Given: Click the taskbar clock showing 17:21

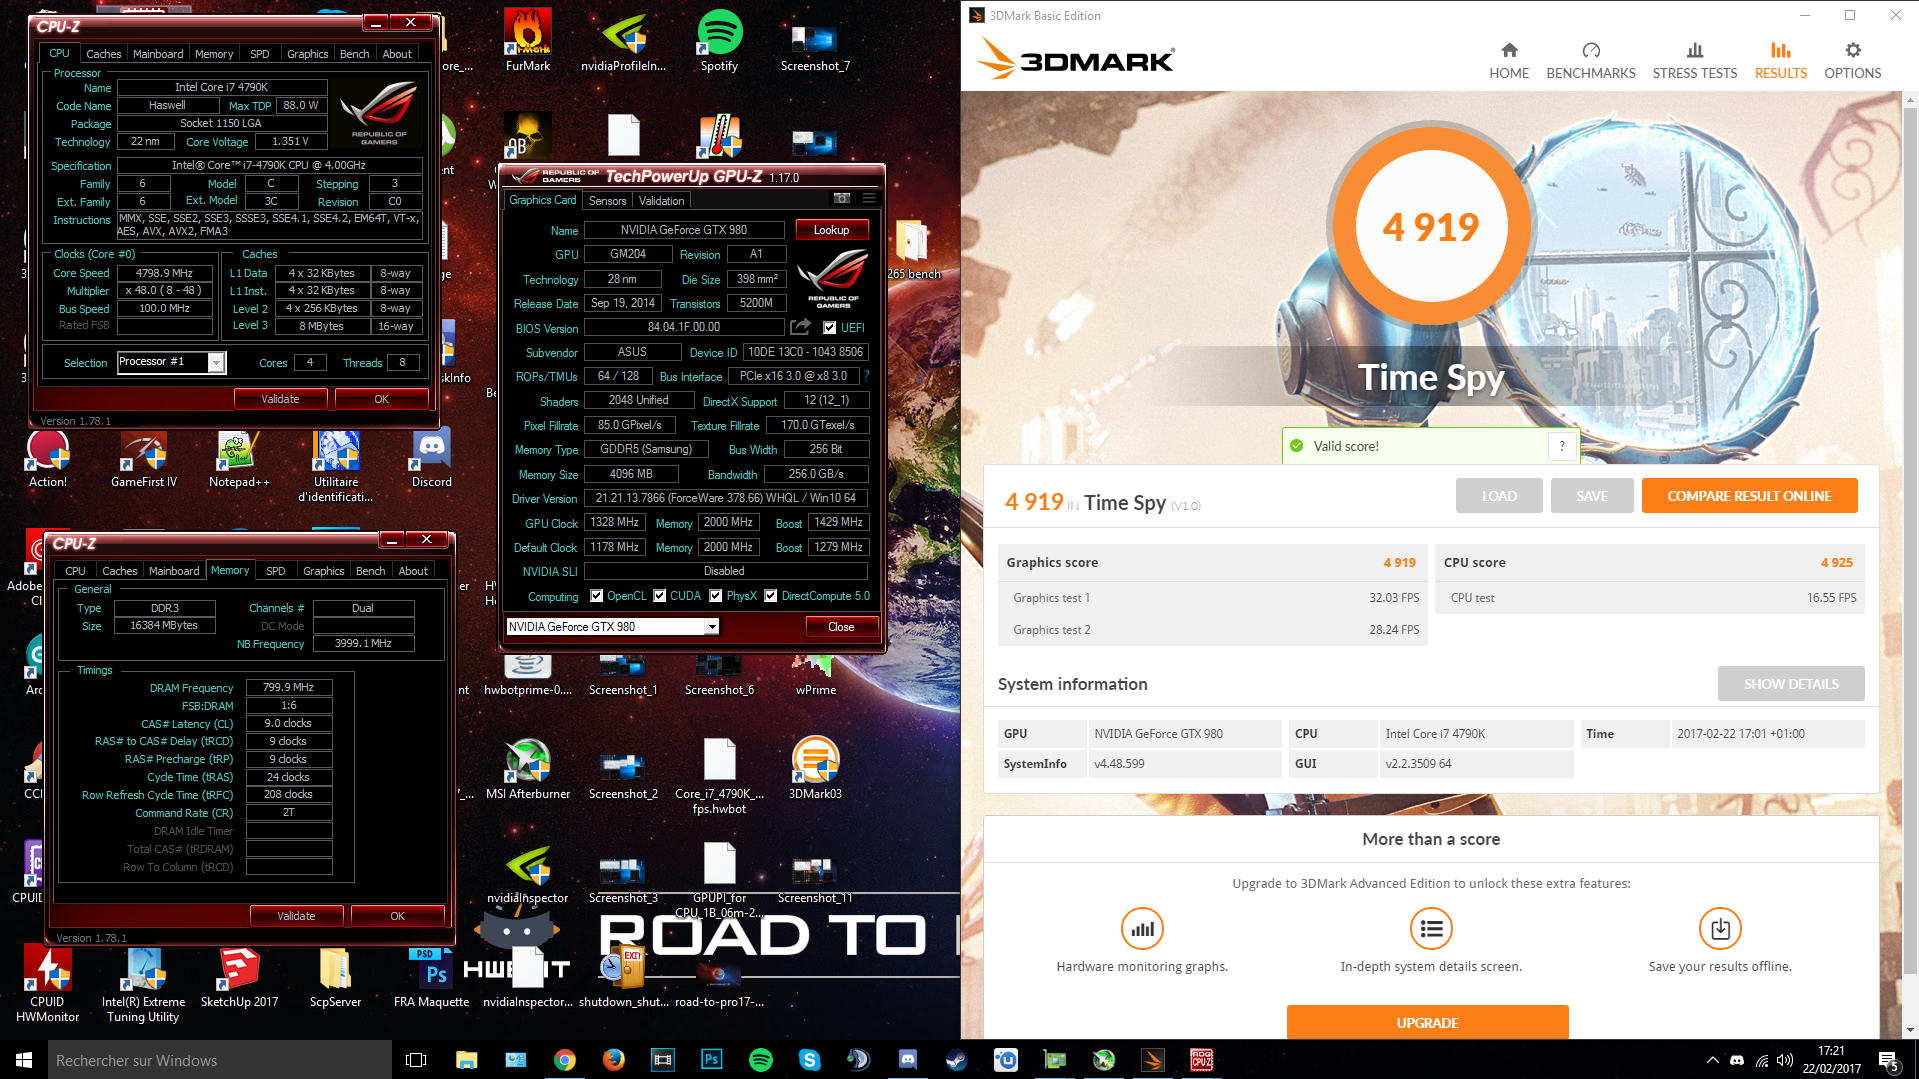Looking at the screenshot, I should pos(1831,1060).
